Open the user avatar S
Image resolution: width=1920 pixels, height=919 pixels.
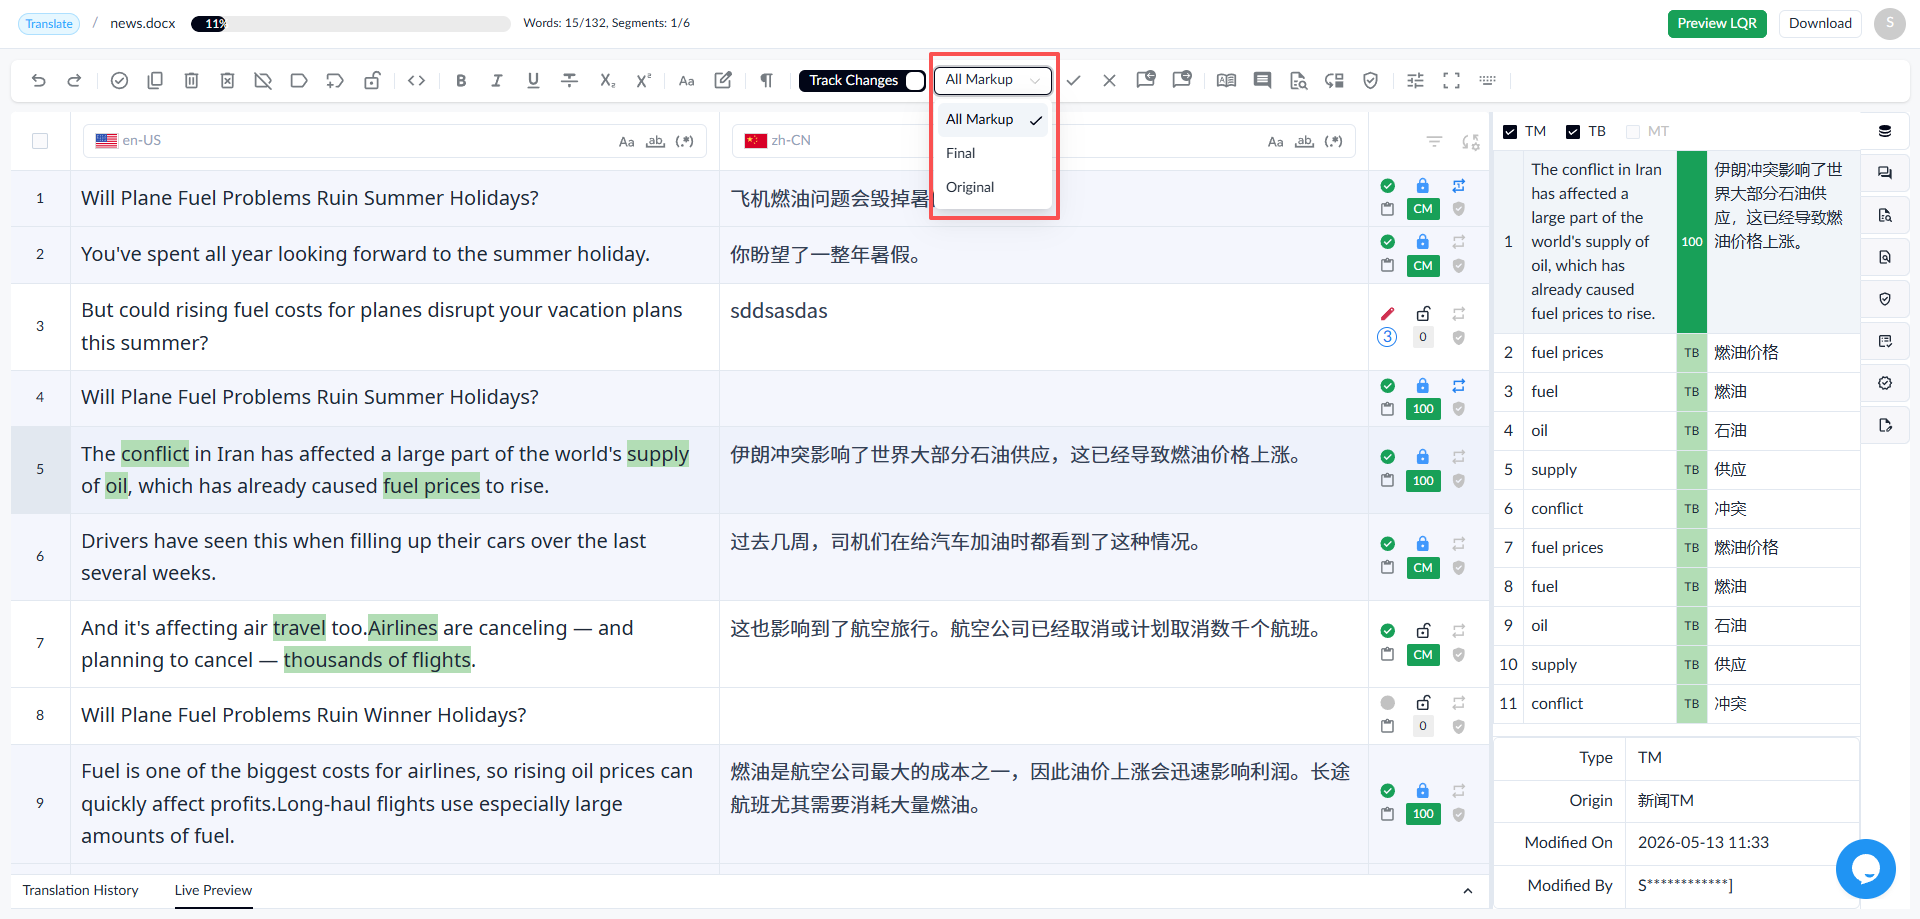pyautogui.click(x=1889, y=24)
